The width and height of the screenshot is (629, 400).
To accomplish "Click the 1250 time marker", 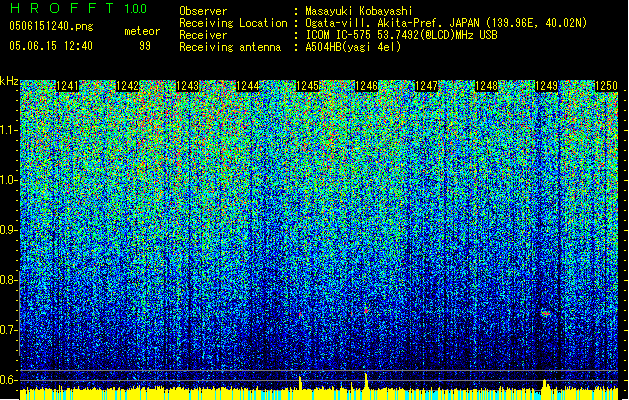I will pos(606,86).
